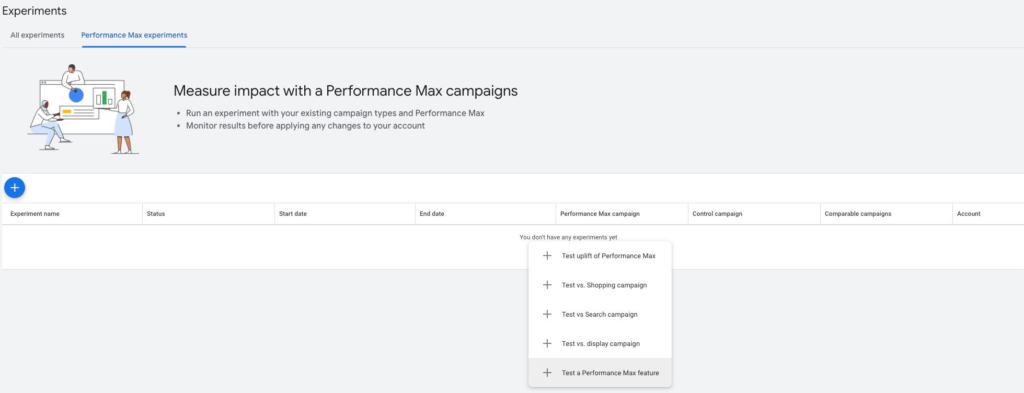The image size is (1024, 393).
Task: Choose Test a Performance Max feature
Action: point(600,373)
